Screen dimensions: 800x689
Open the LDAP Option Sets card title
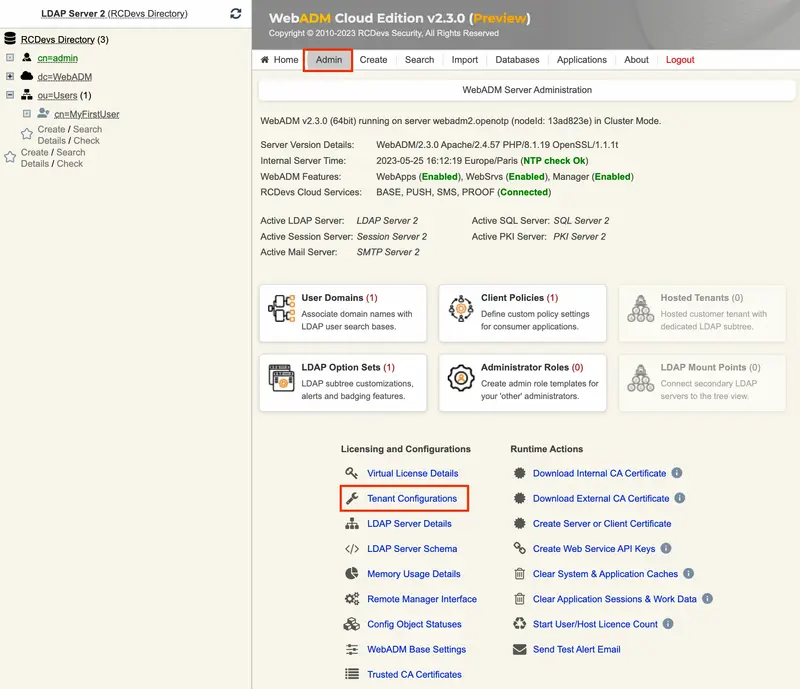[348, 367]
